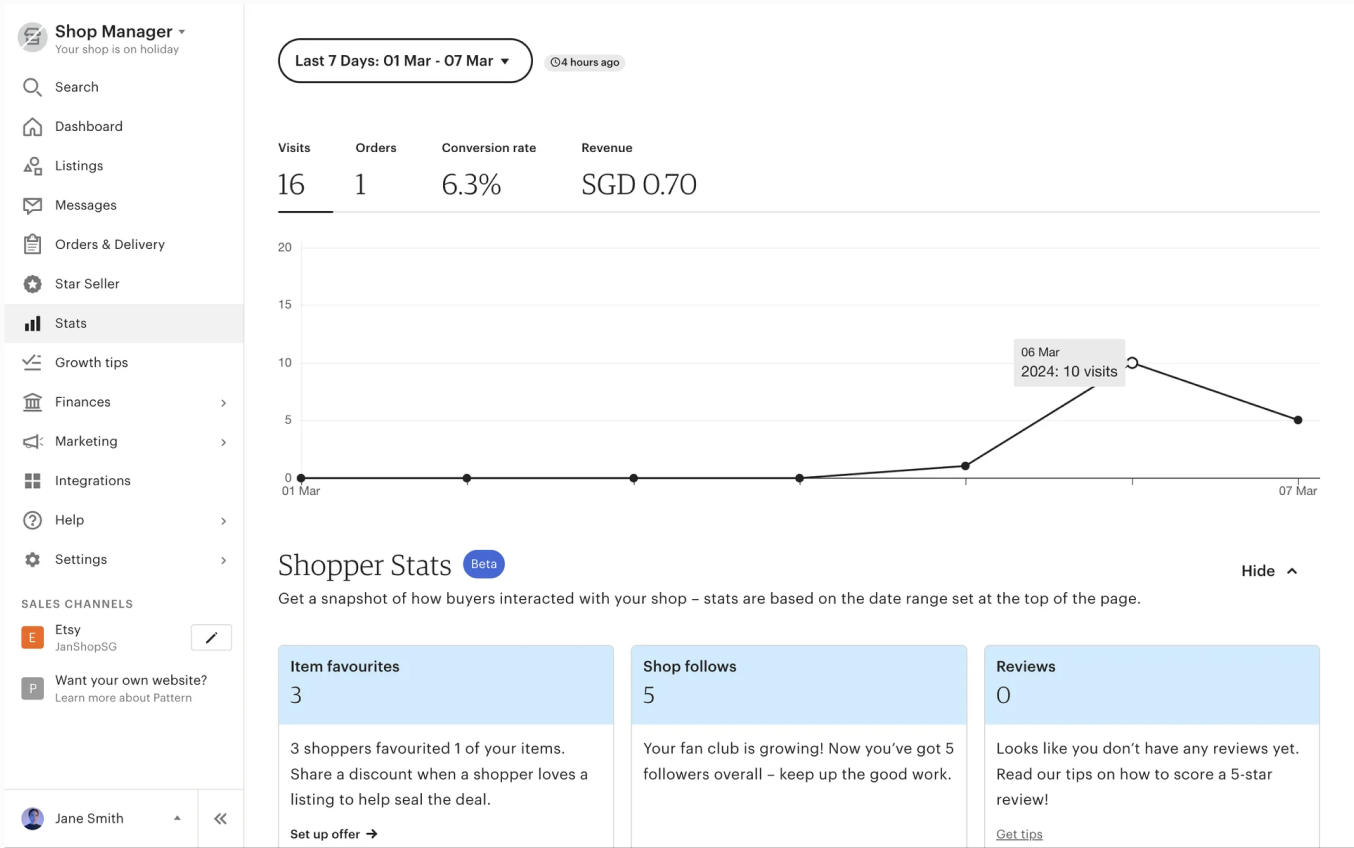Expand the Finances submenu arrow
Image resolution: width=1354 pixels, height=848 pixels.
tap(223, 403)
